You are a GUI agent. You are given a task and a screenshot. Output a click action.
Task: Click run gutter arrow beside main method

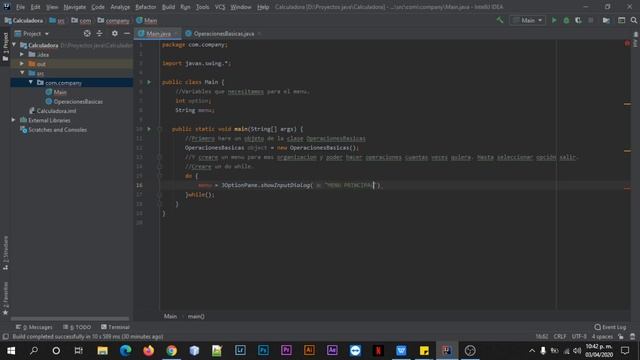tap(149, 129)
